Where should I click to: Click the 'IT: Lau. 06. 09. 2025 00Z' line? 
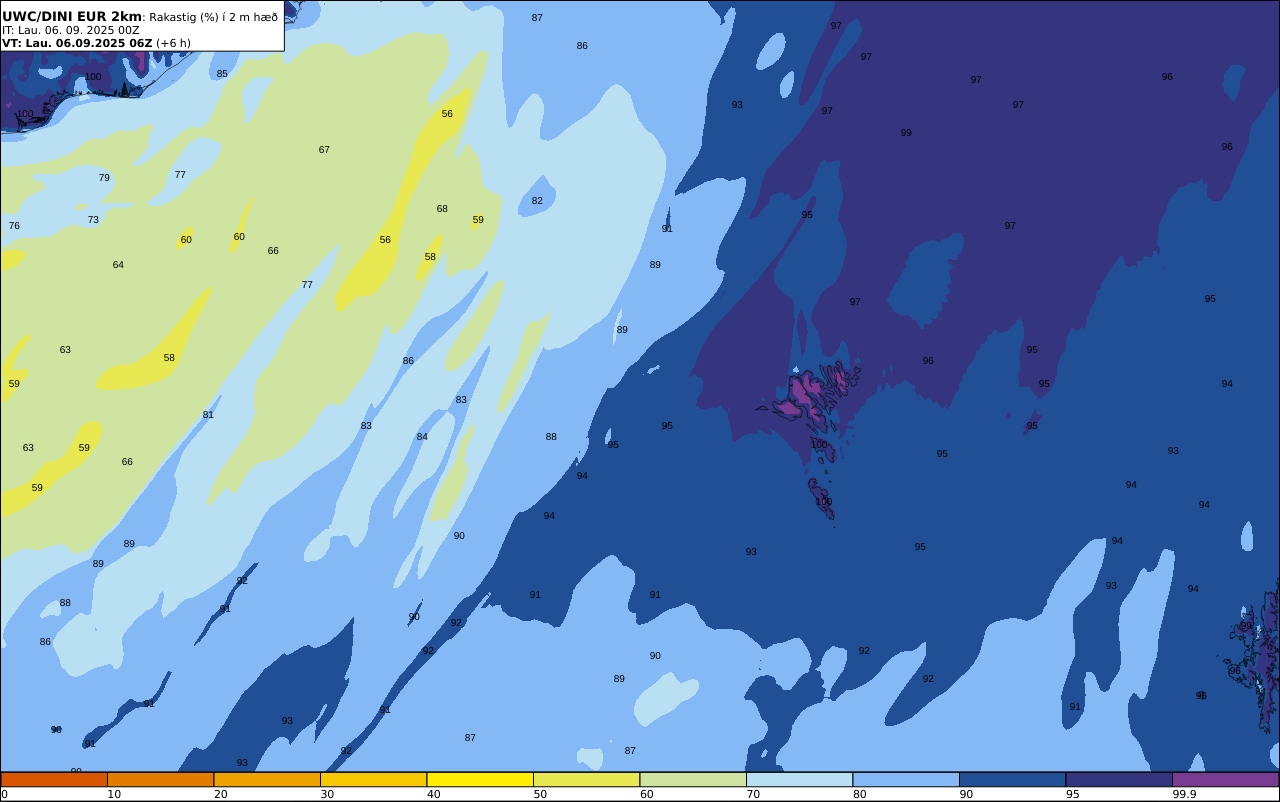coord(71,30)
